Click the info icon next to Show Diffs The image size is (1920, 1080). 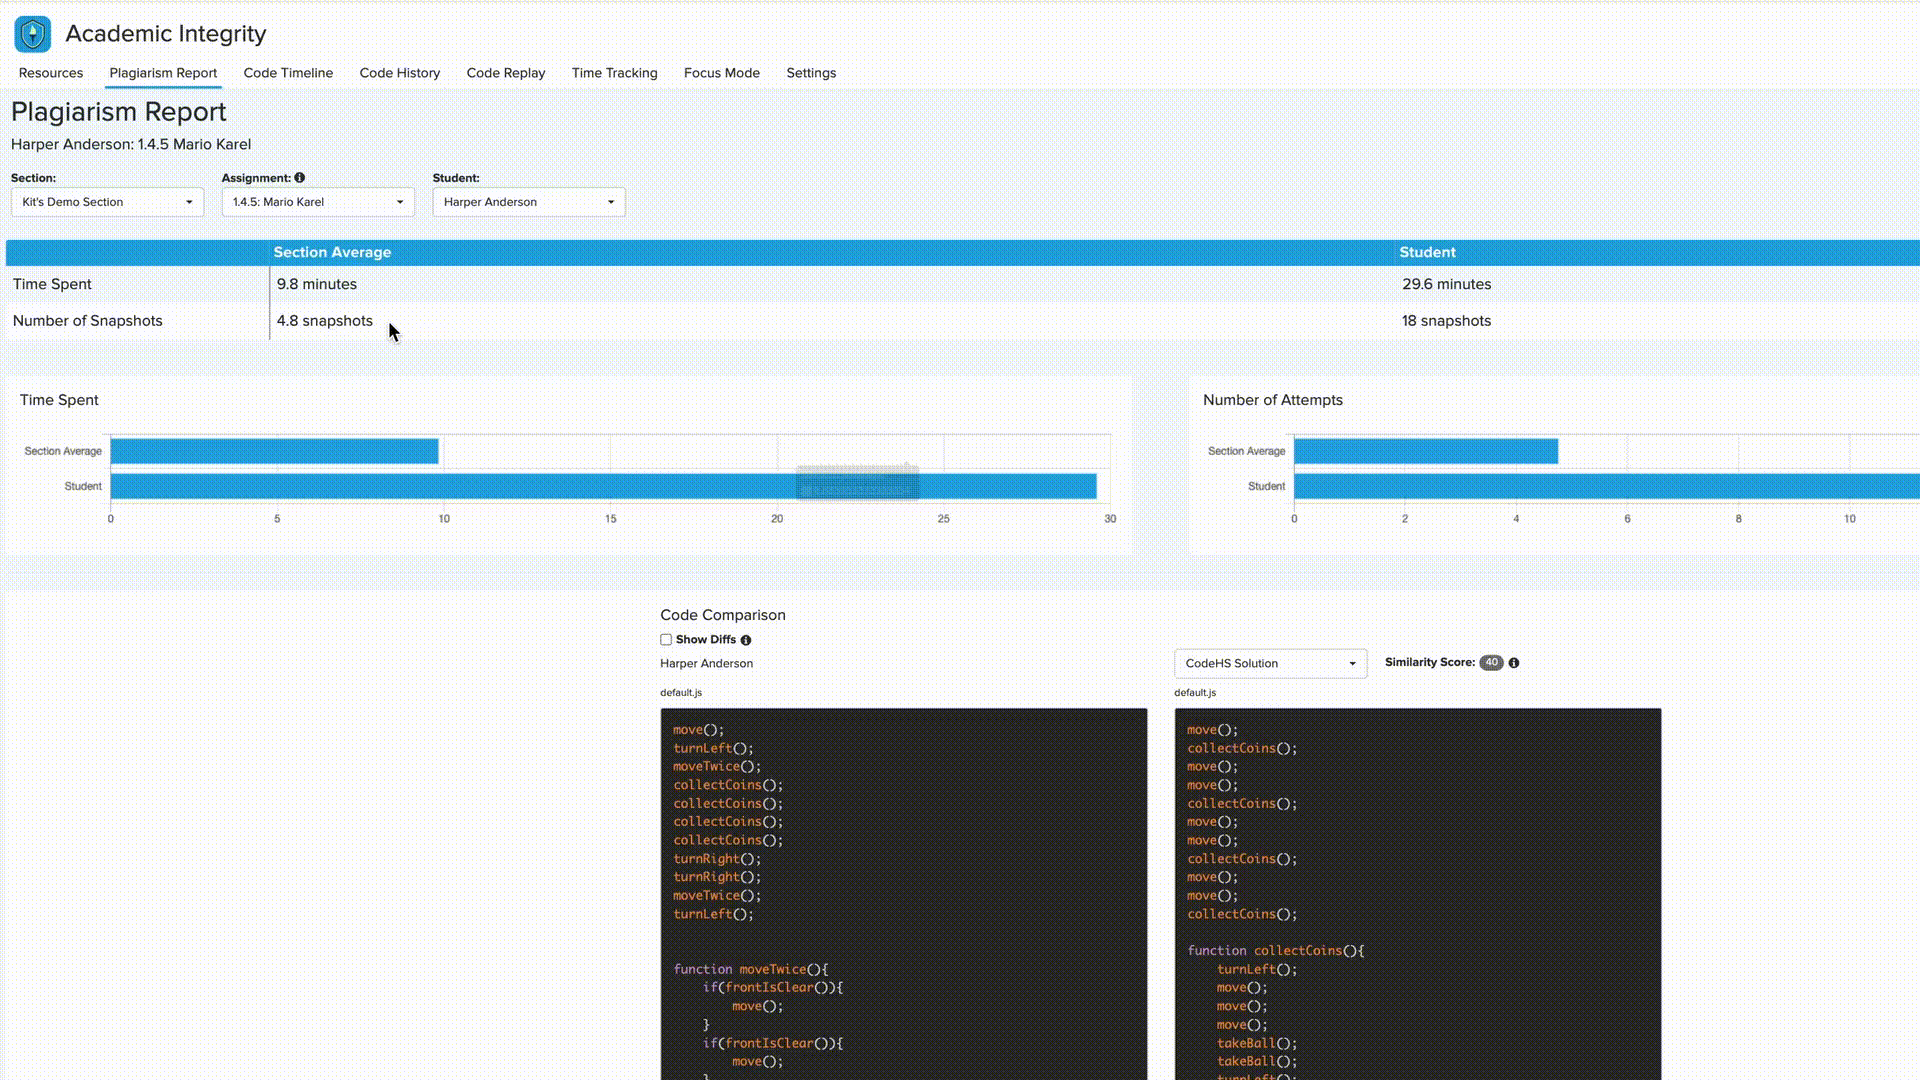tap(746, 640)
